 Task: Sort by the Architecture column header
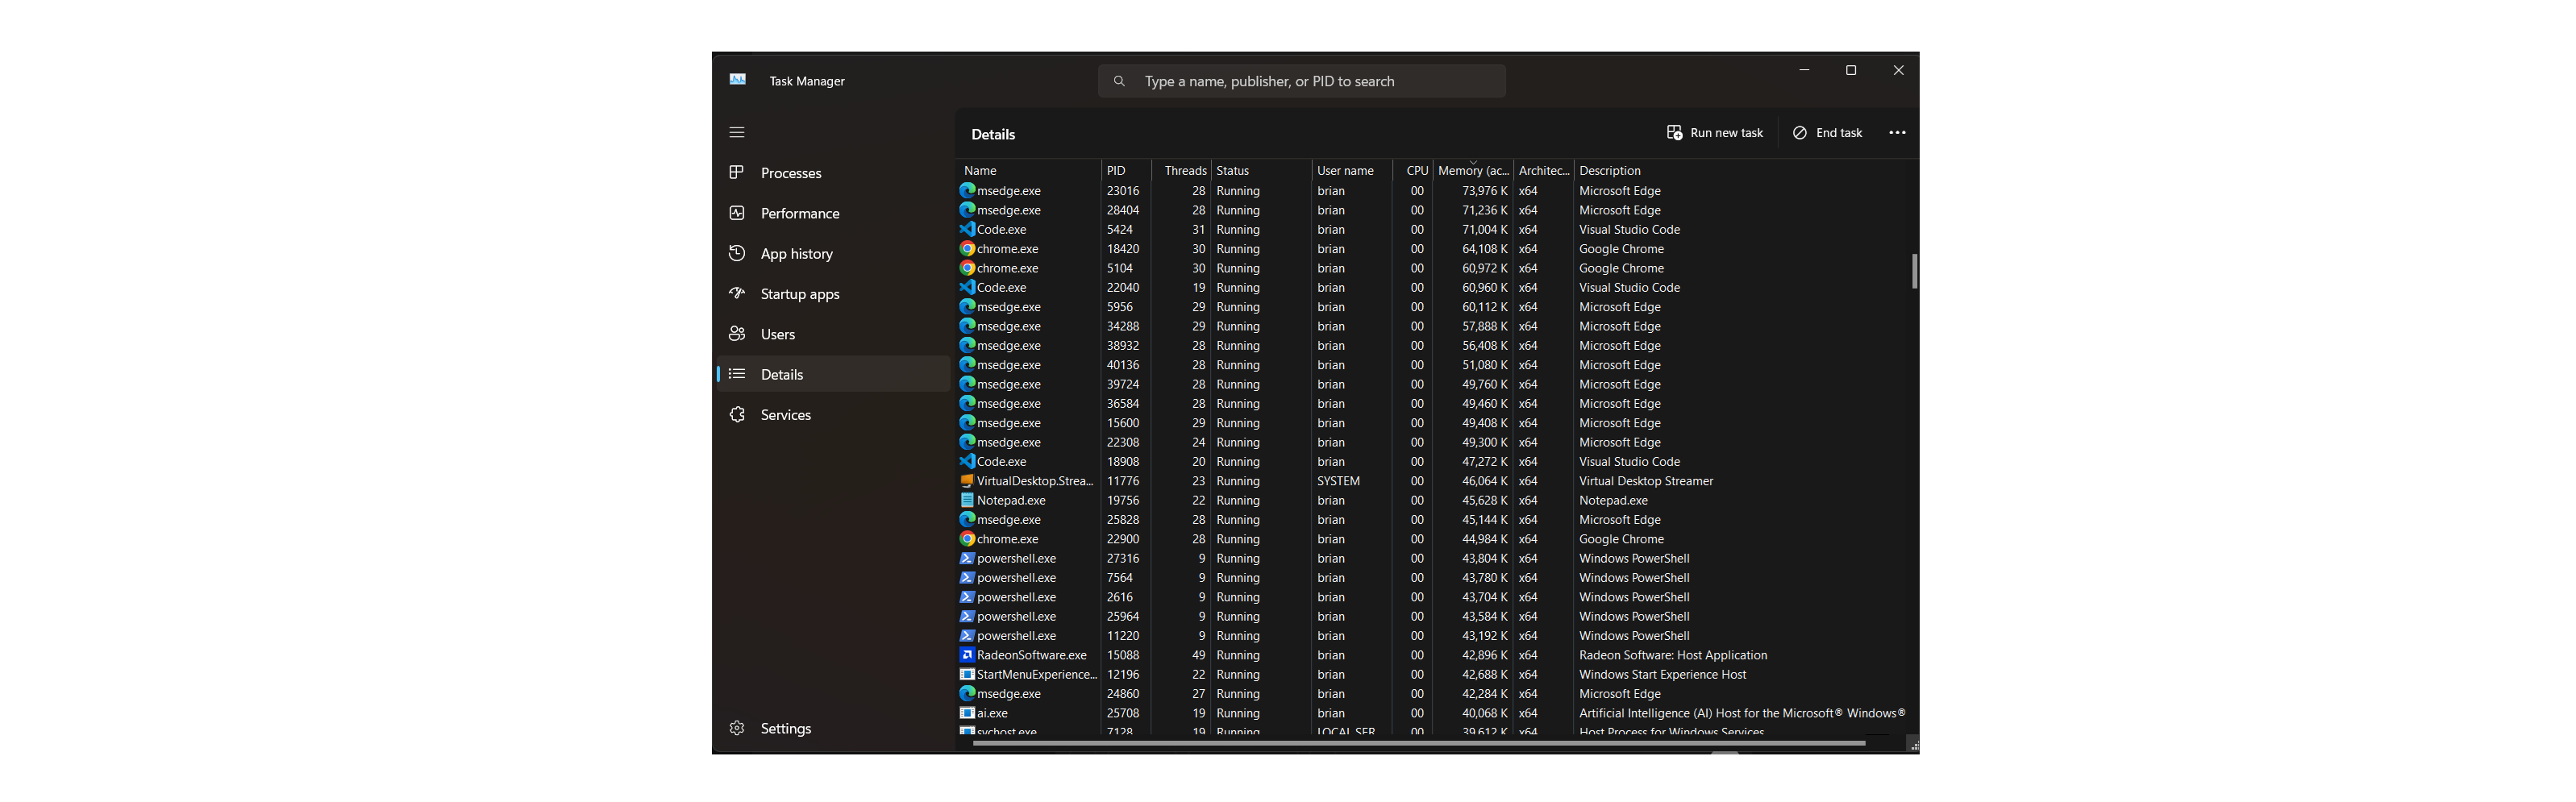point(1544,170)
